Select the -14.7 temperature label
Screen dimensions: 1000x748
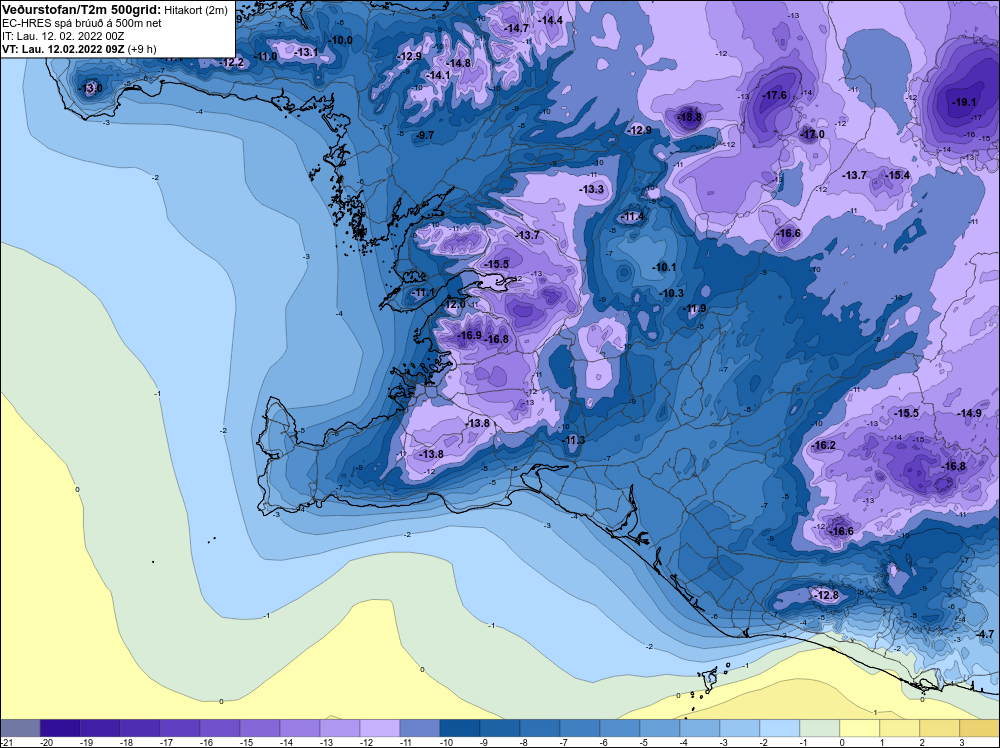tap(517, 28)
